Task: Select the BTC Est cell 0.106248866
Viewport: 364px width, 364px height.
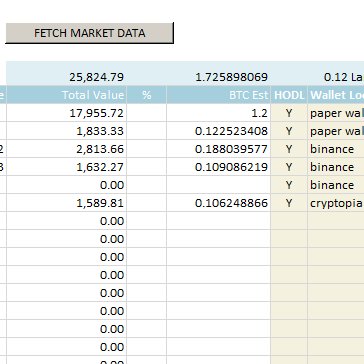Action: tap(218, 203)
